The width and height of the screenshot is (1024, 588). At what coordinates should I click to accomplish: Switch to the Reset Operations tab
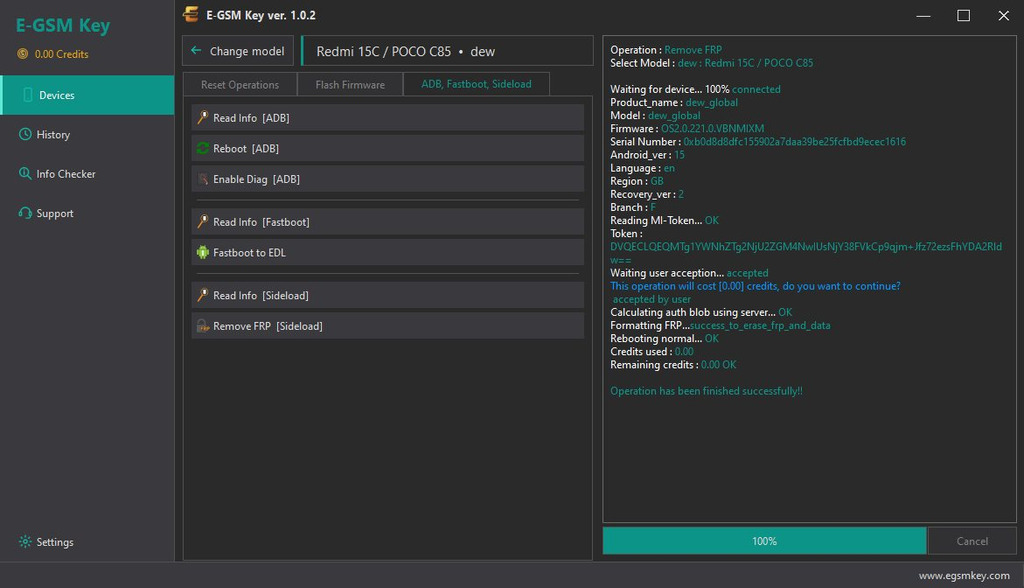click(x=240, y=84)
